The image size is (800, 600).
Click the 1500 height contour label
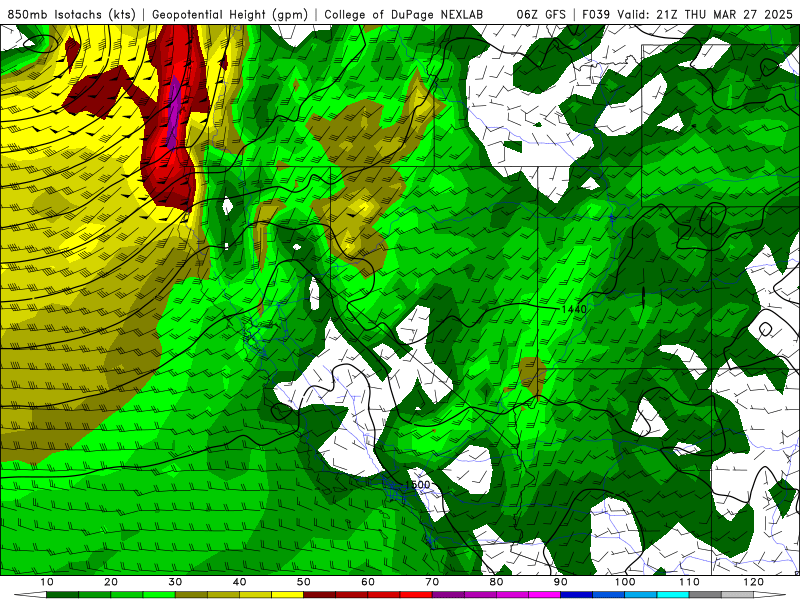(x=417, y=485)
